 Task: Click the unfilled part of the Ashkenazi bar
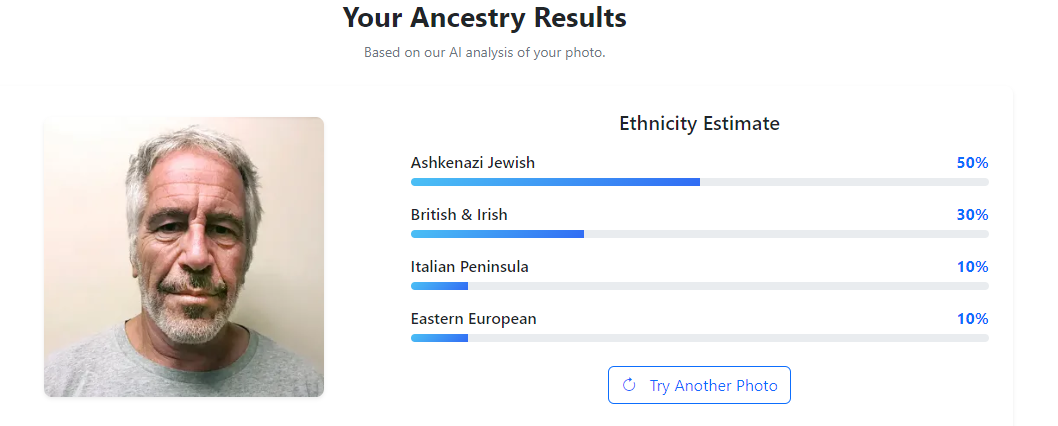pos(845,182)
